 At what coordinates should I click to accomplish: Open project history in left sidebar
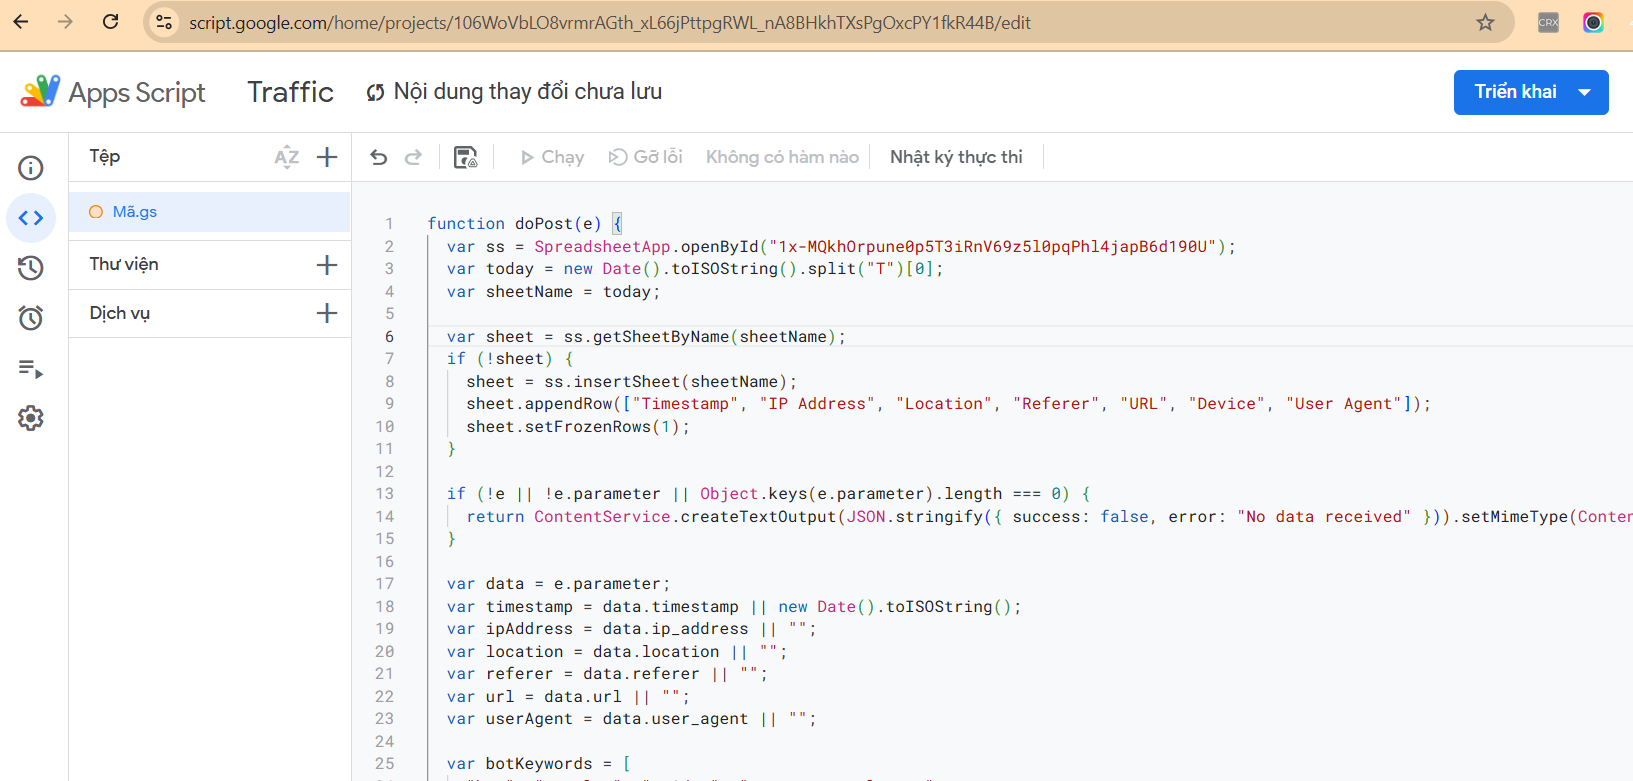(x=31, y=268)
